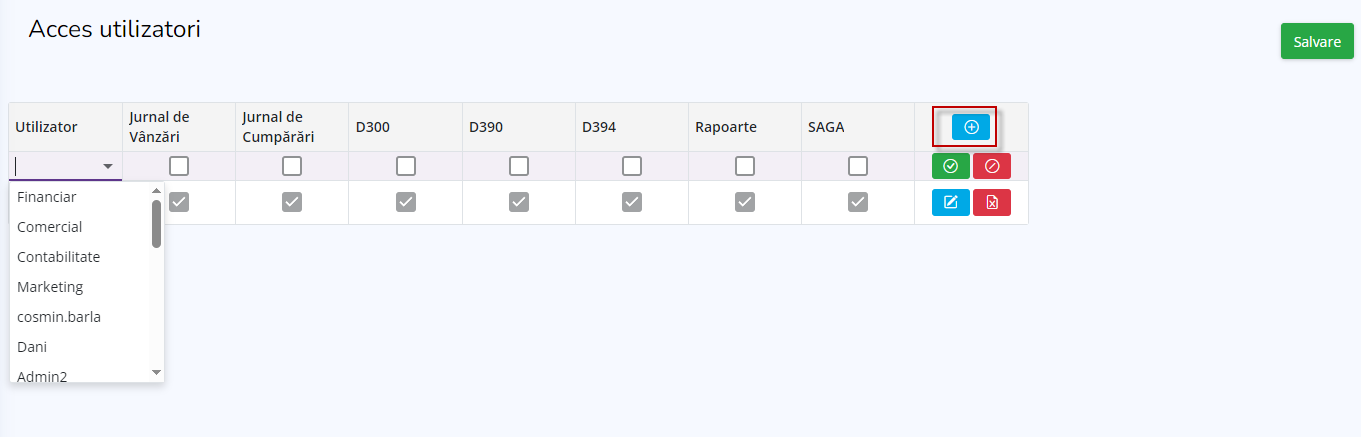
Task: Select the Marketing option
Action: point(50,287)
